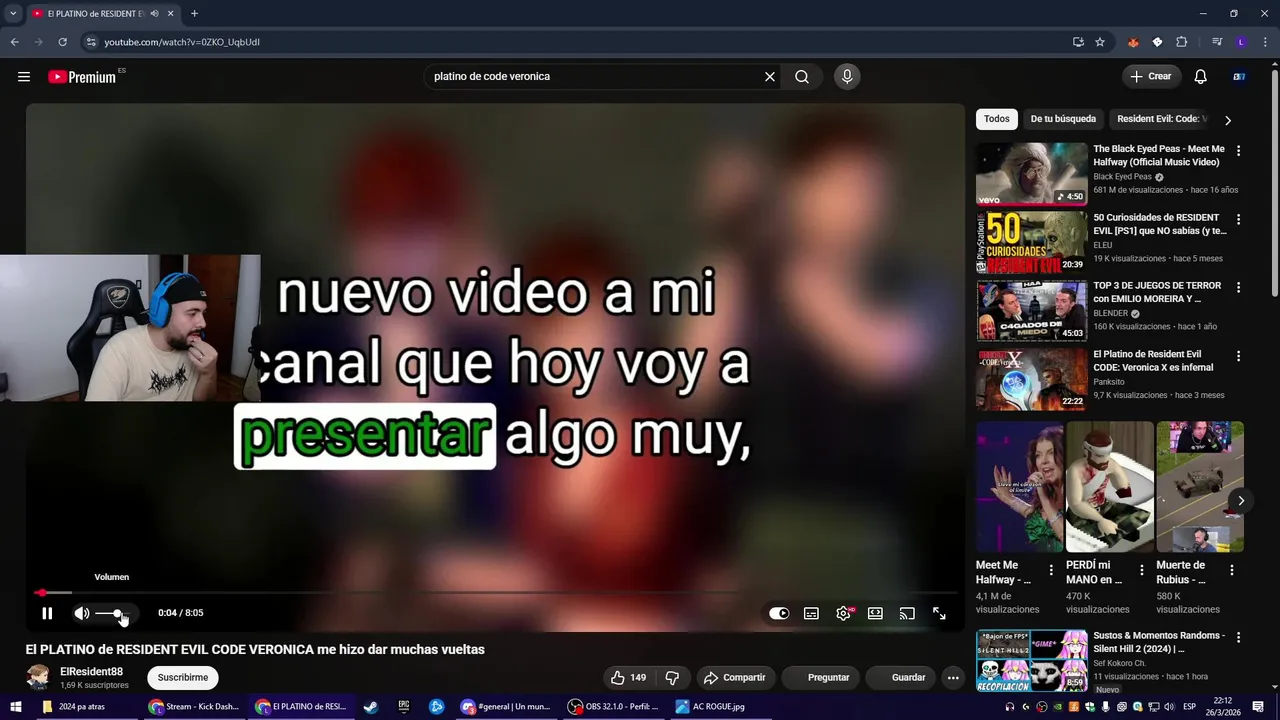Open options for Sustos & Momentos Randoms
The width and height of the screenshot is (1280, 720).
1239,638
